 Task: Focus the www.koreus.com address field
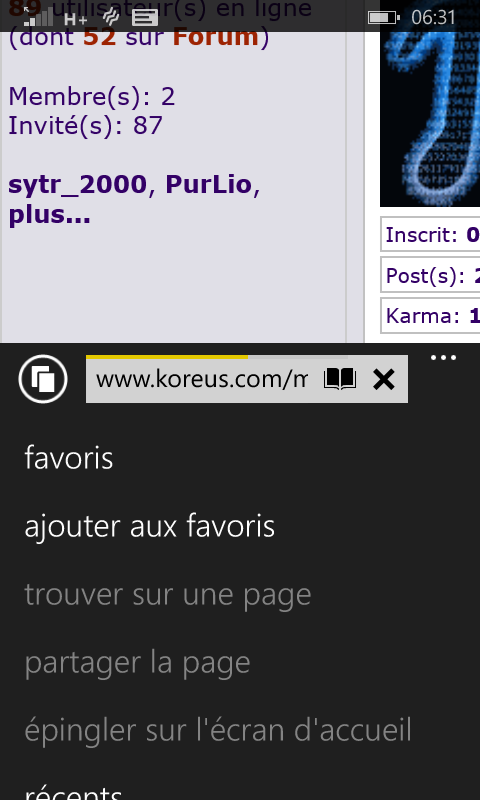202,380
